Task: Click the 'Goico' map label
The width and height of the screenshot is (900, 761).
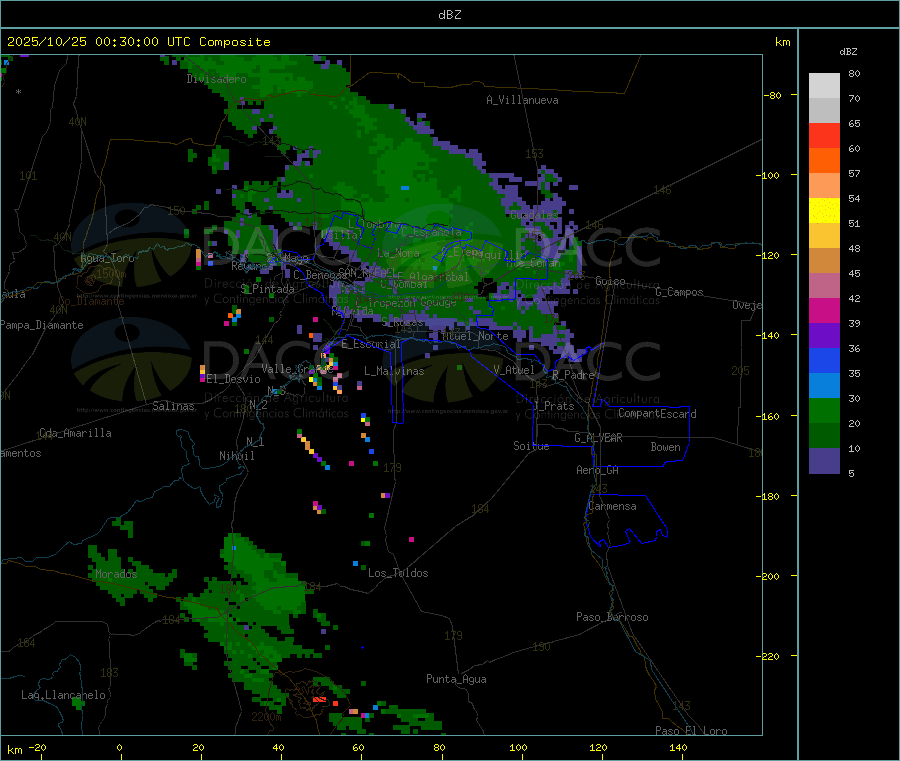Action: (610, 282)
